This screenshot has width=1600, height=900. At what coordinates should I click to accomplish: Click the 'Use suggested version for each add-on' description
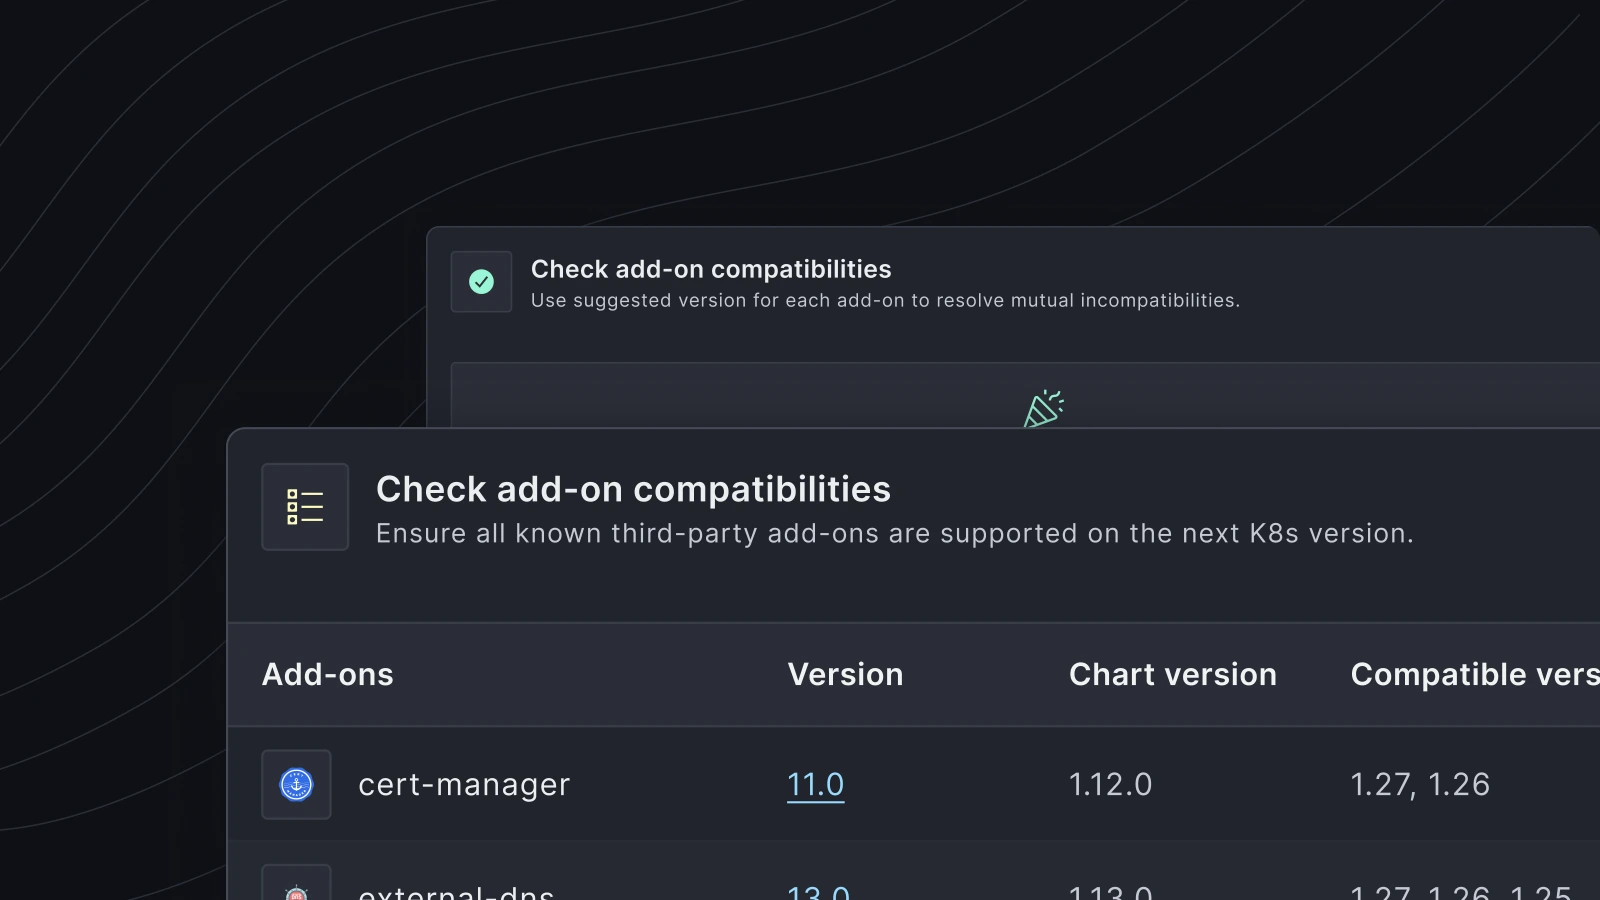pyautogui.click(x=885, y=300)
